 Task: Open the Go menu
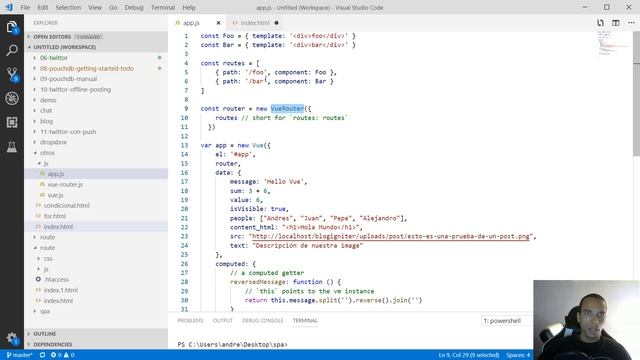[113, 7]
